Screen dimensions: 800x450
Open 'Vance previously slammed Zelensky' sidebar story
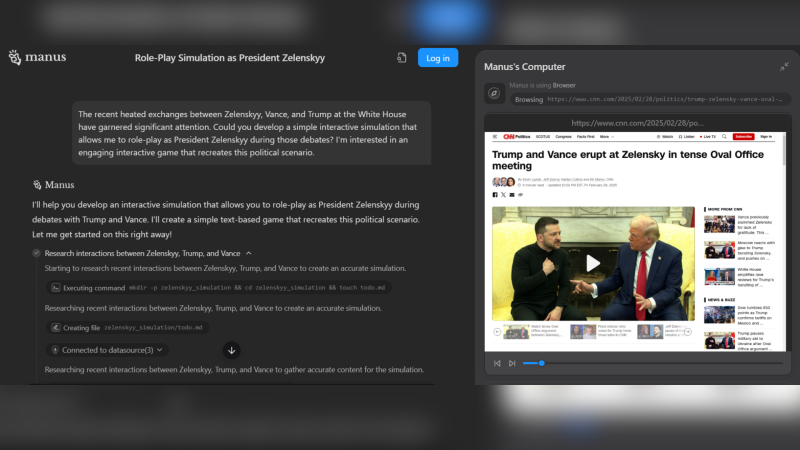pyautogui.click(x=739, y=224)
